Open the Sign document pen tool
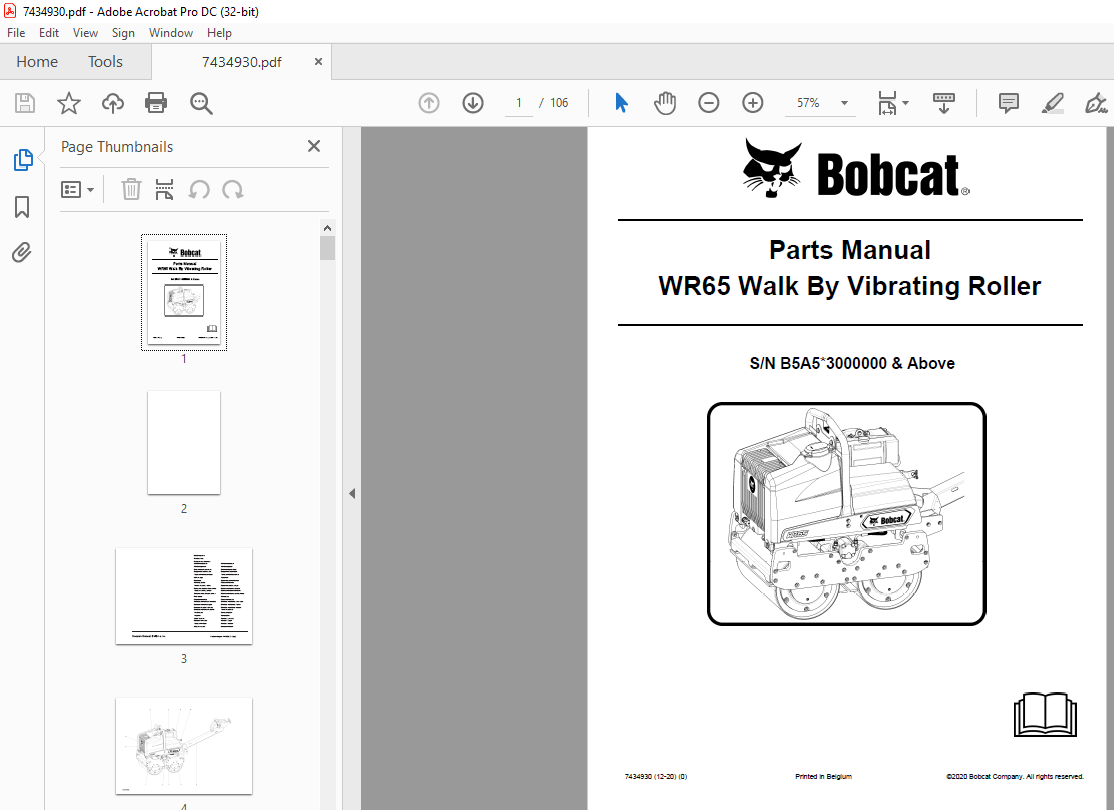This screenshot has width=1114, height=810. coord(1096,103)
